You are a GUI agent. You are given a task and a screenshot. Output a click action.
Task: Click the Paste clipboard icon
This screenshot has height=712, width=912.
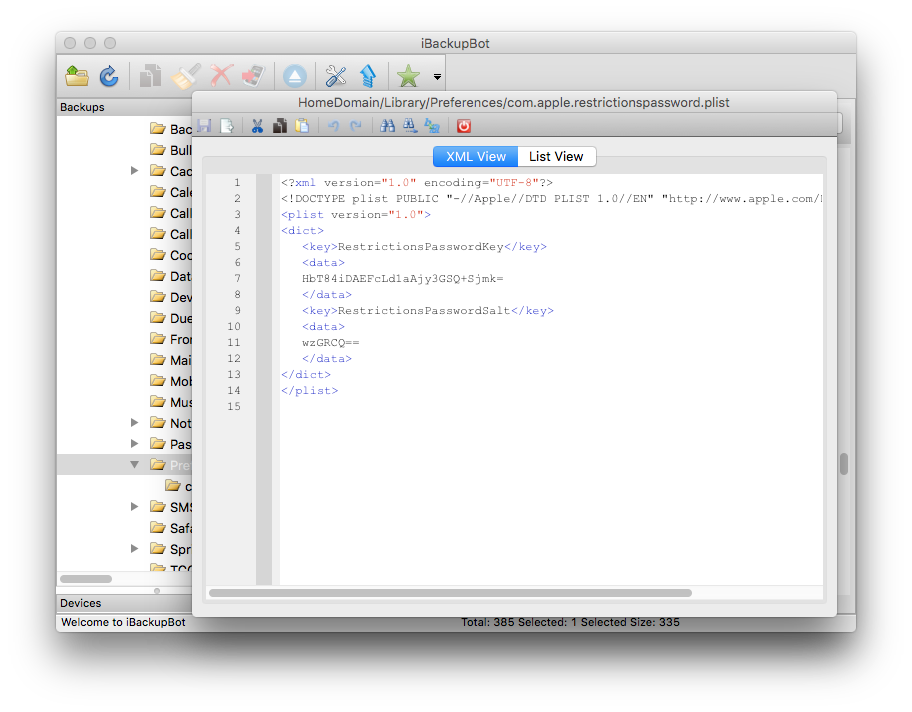click(302, 126)
